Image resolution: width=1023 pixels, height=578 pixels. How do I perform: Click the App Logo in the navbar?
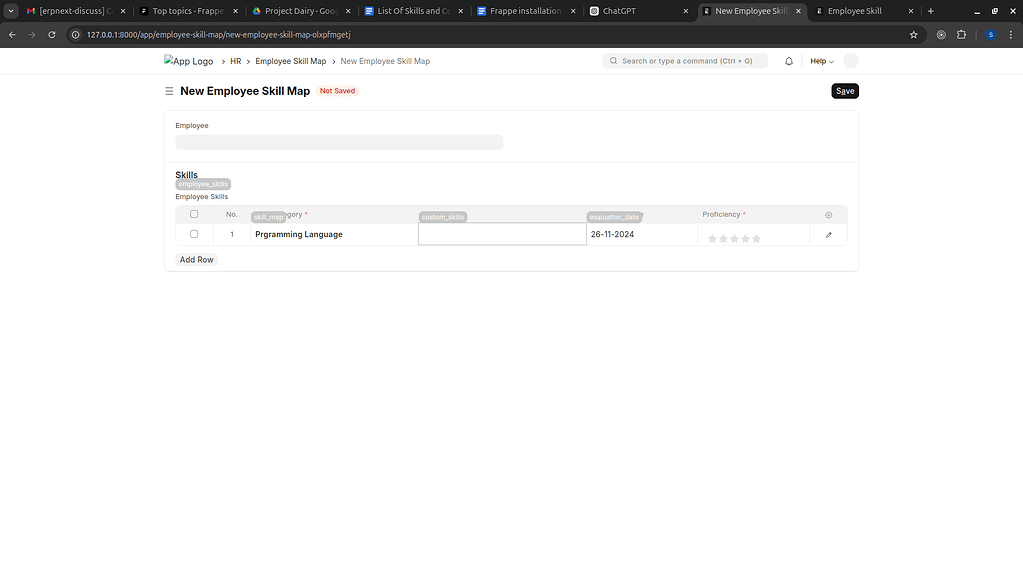(x=188, y=60)
